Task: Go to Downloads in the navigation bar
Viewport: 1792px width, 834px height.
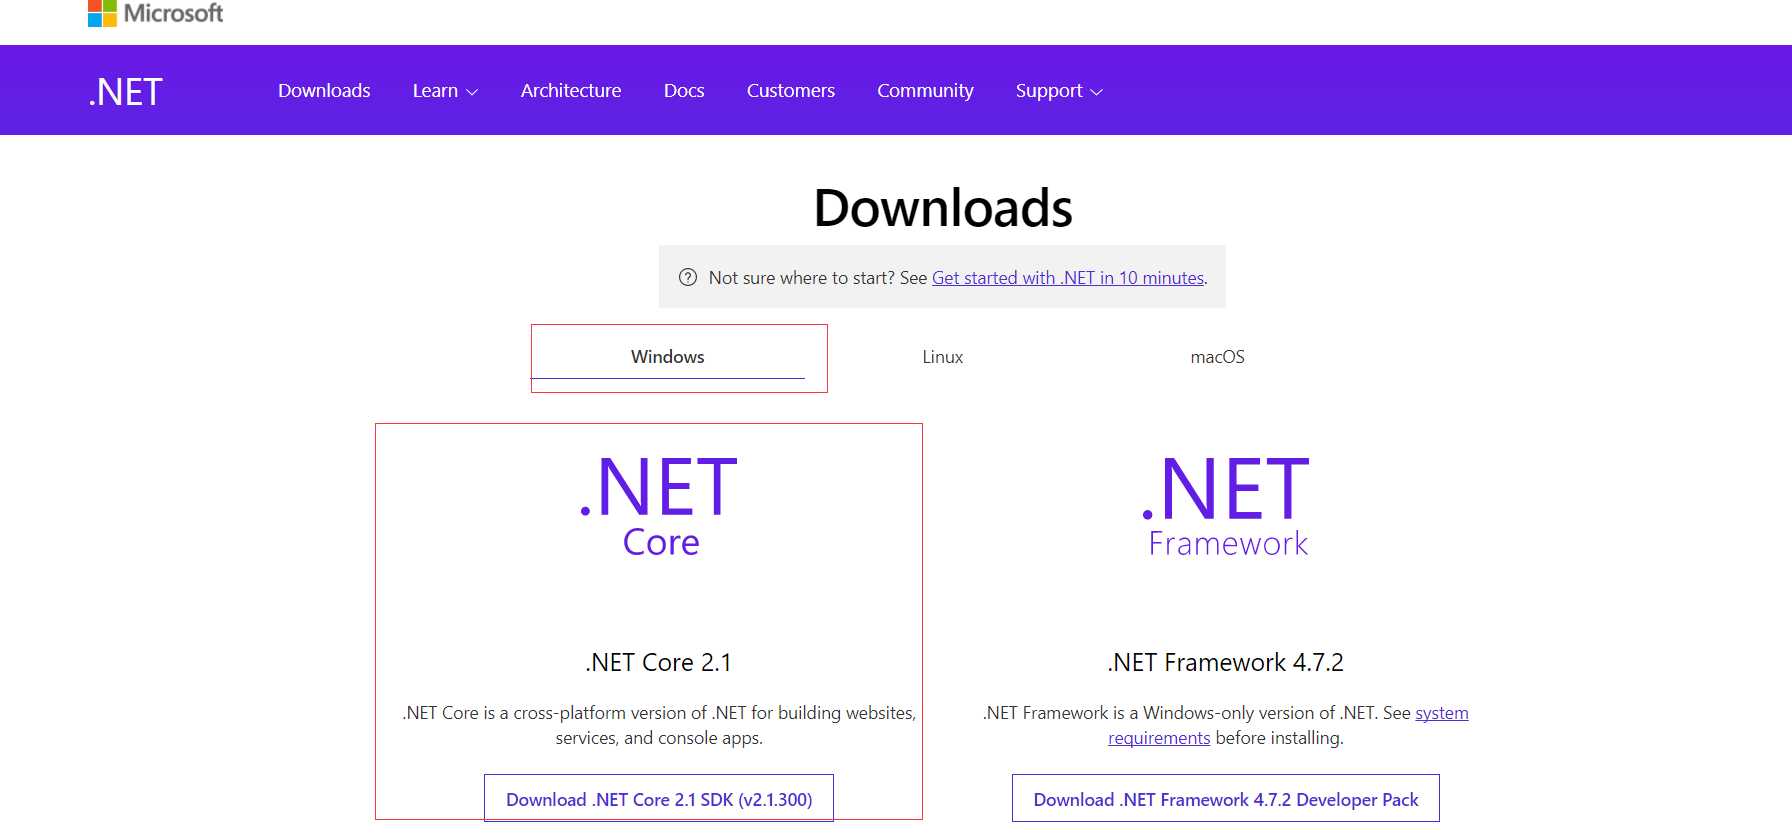Action: click(x=324, y=90)
